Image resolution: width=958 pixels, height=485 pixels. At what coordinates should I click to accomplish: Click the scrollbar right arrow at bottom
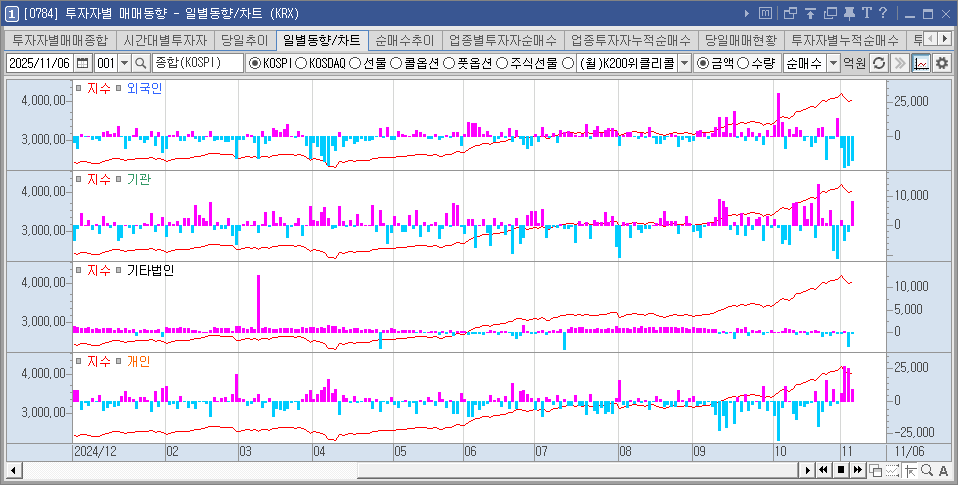point(807,470)
